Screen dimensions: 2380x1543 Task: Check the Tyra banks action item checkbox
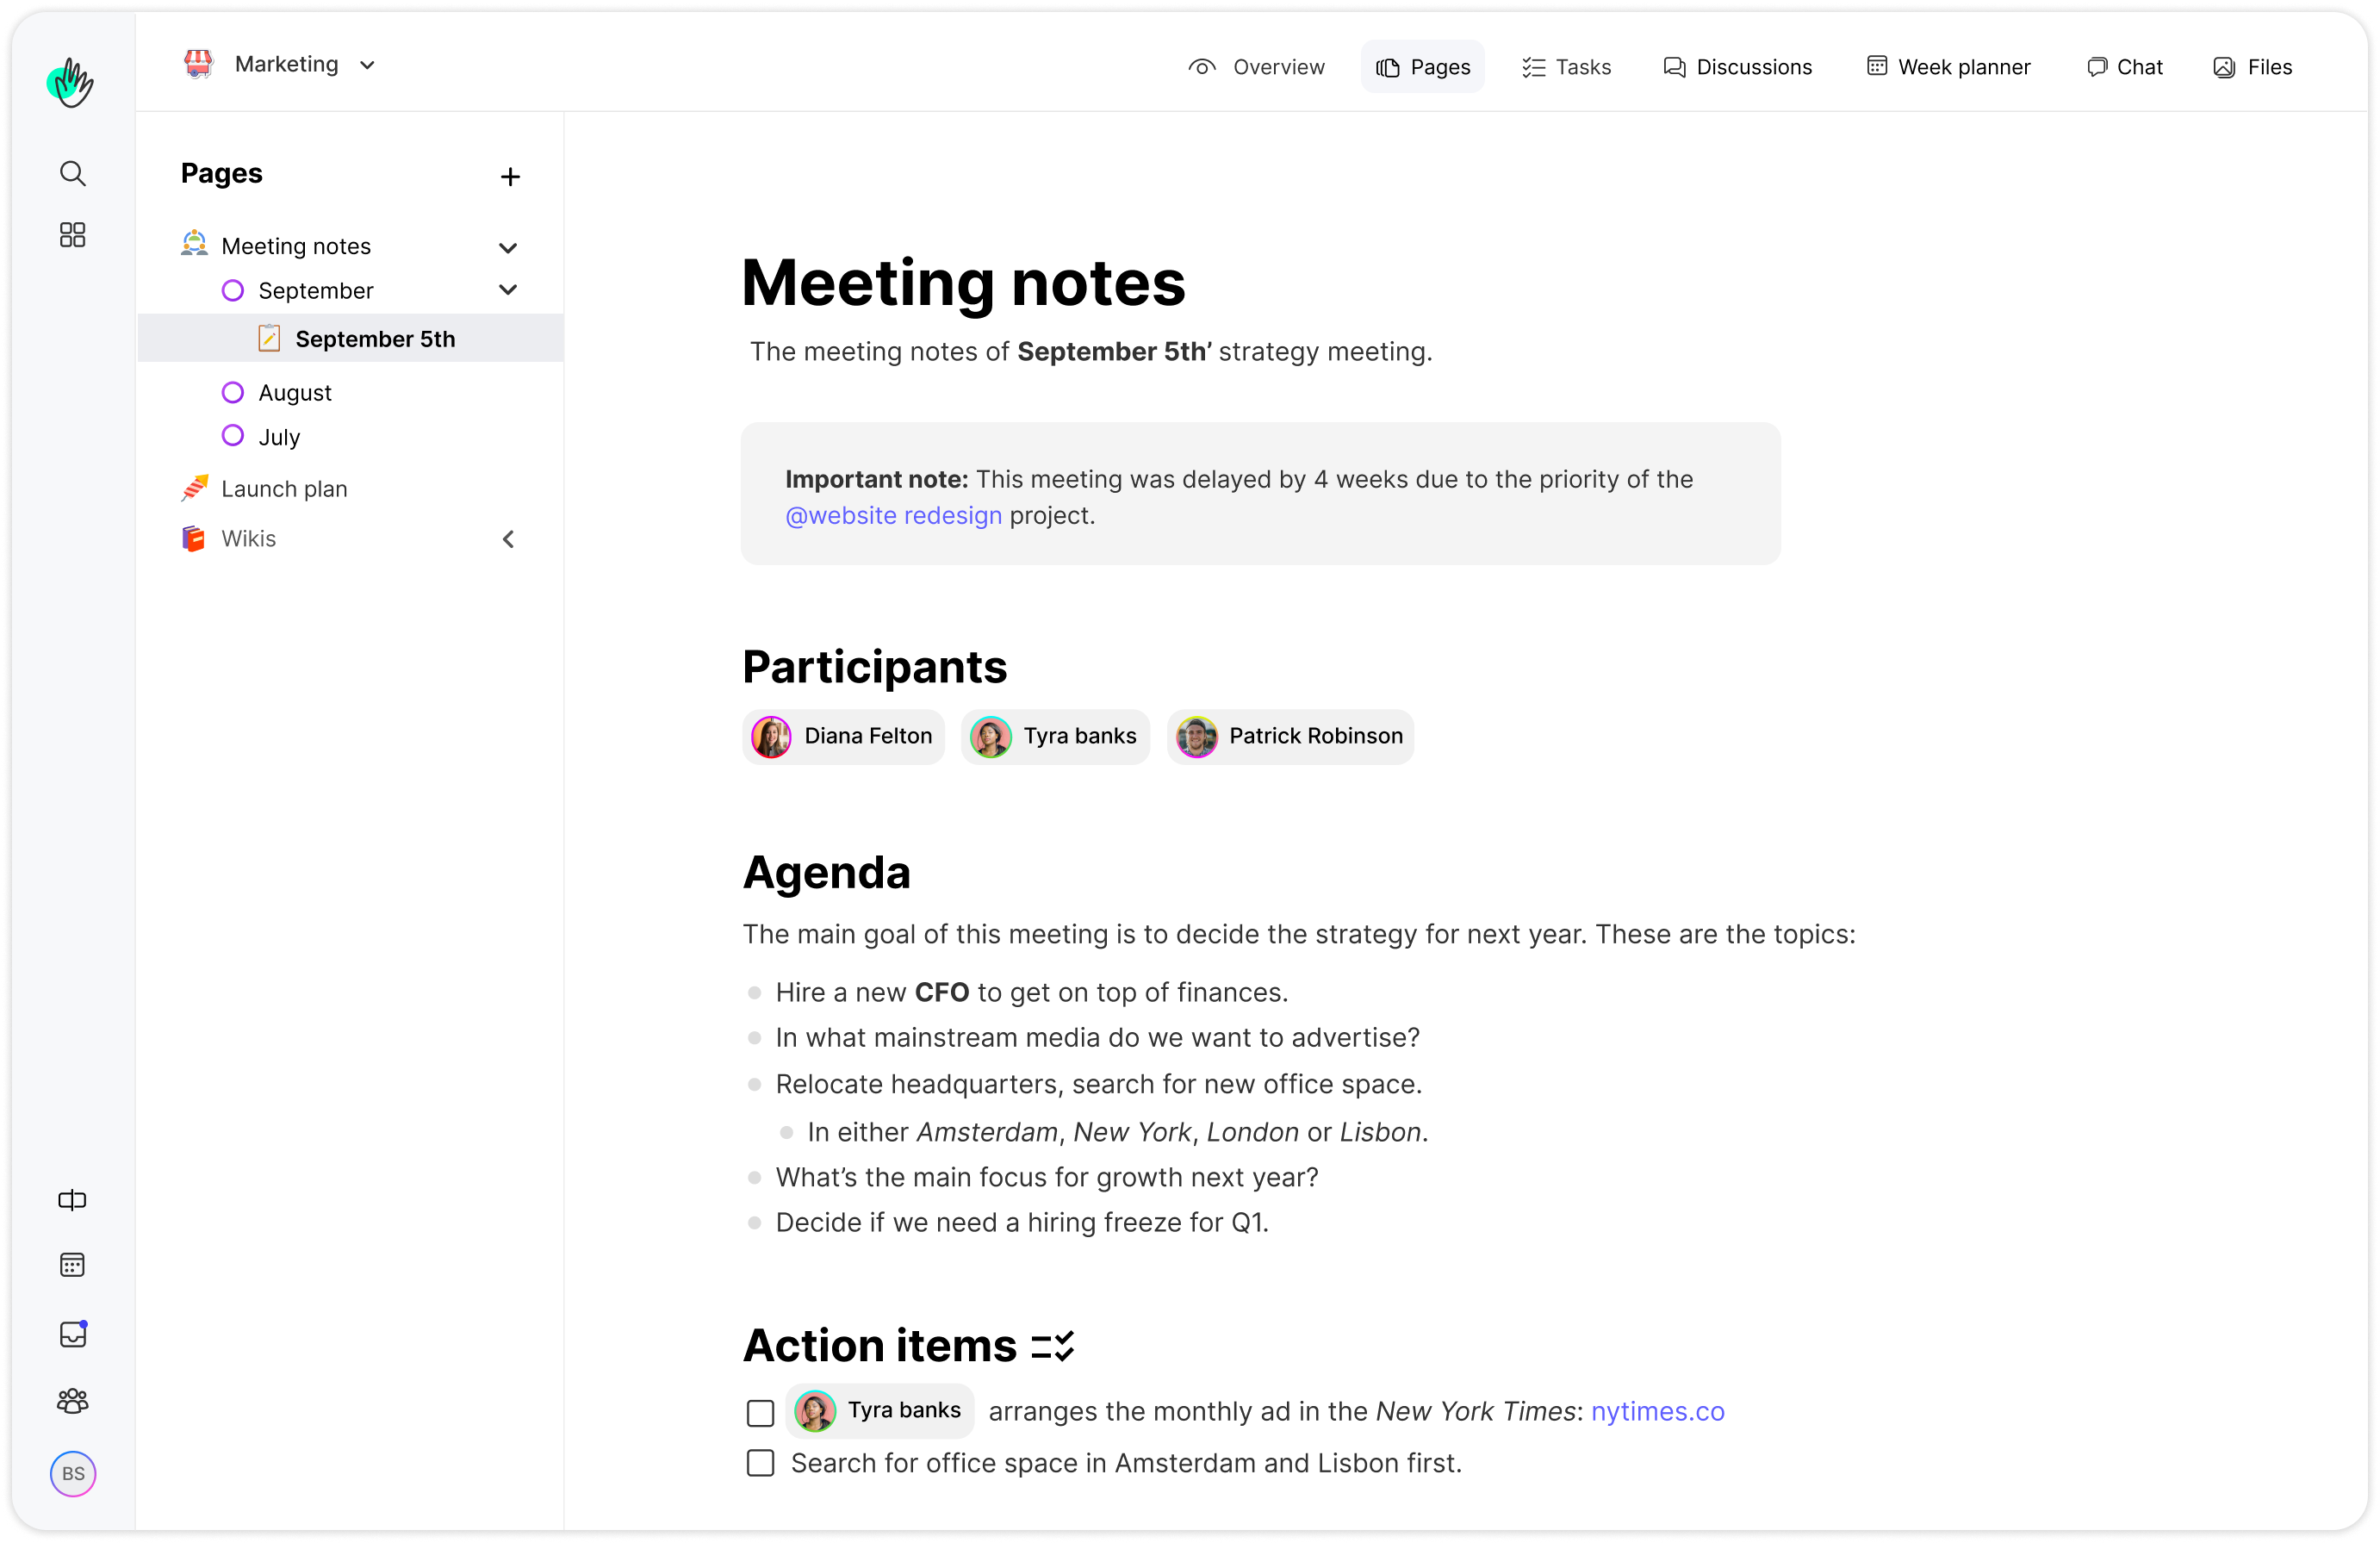pyautogui.click(x=760, y=1412)
